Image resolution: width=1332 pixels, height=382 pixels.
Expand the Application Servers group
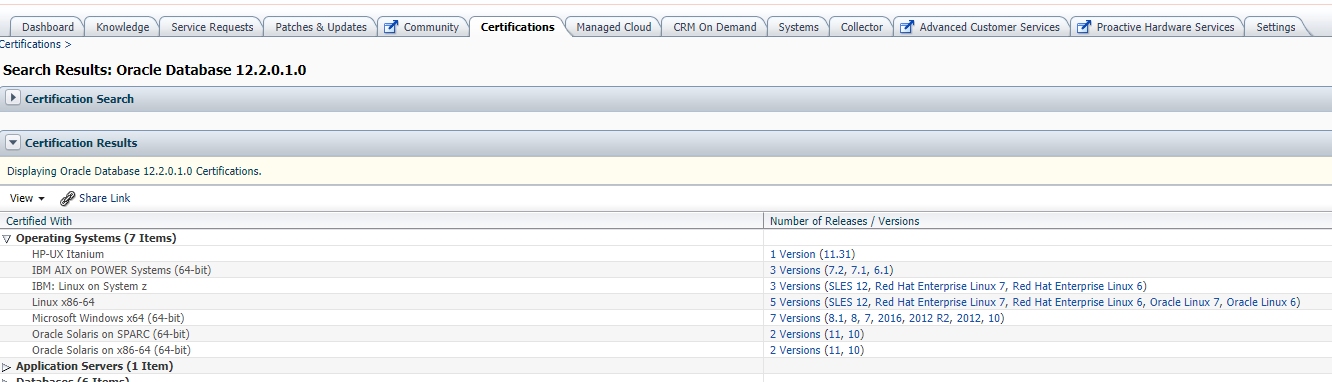click(7, 367)
